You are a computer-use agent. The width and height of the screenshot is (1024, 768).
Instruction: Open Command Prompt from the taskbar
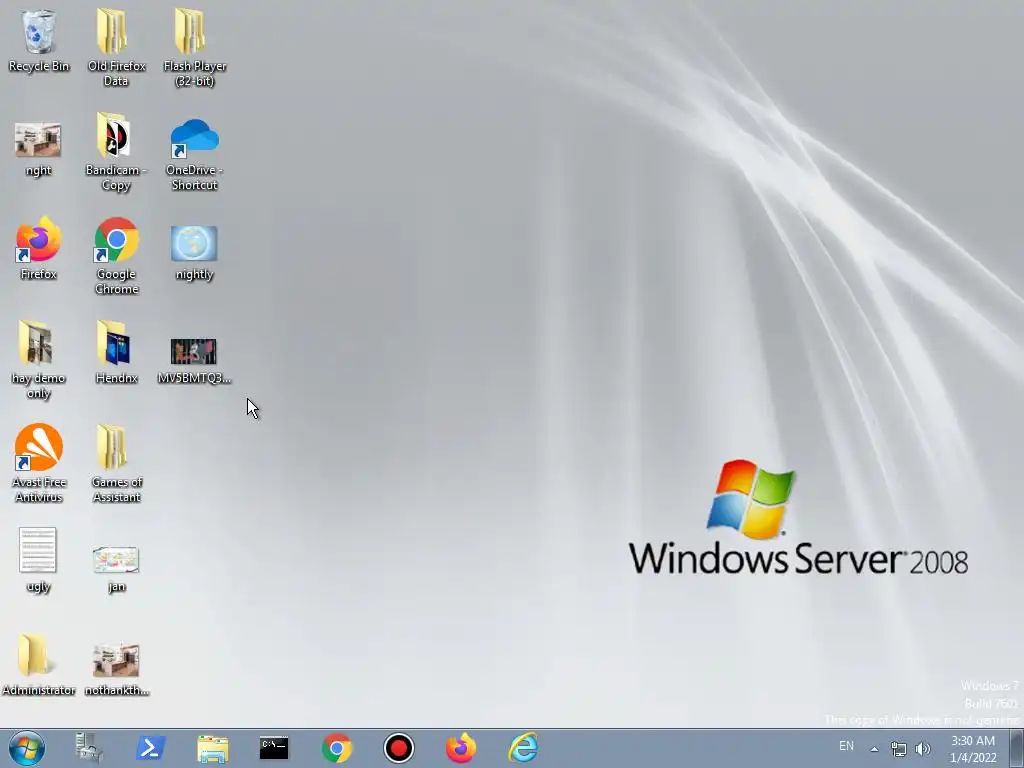[274, 748]
